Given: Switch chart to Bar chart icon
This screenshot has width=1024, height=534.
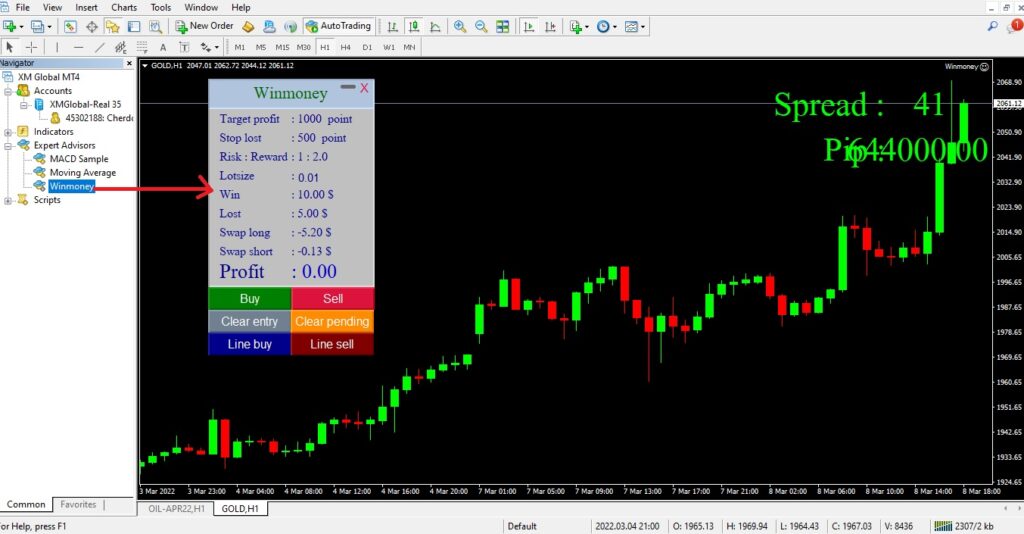Looking at the screenshot, I should click(x=392, y=26).
